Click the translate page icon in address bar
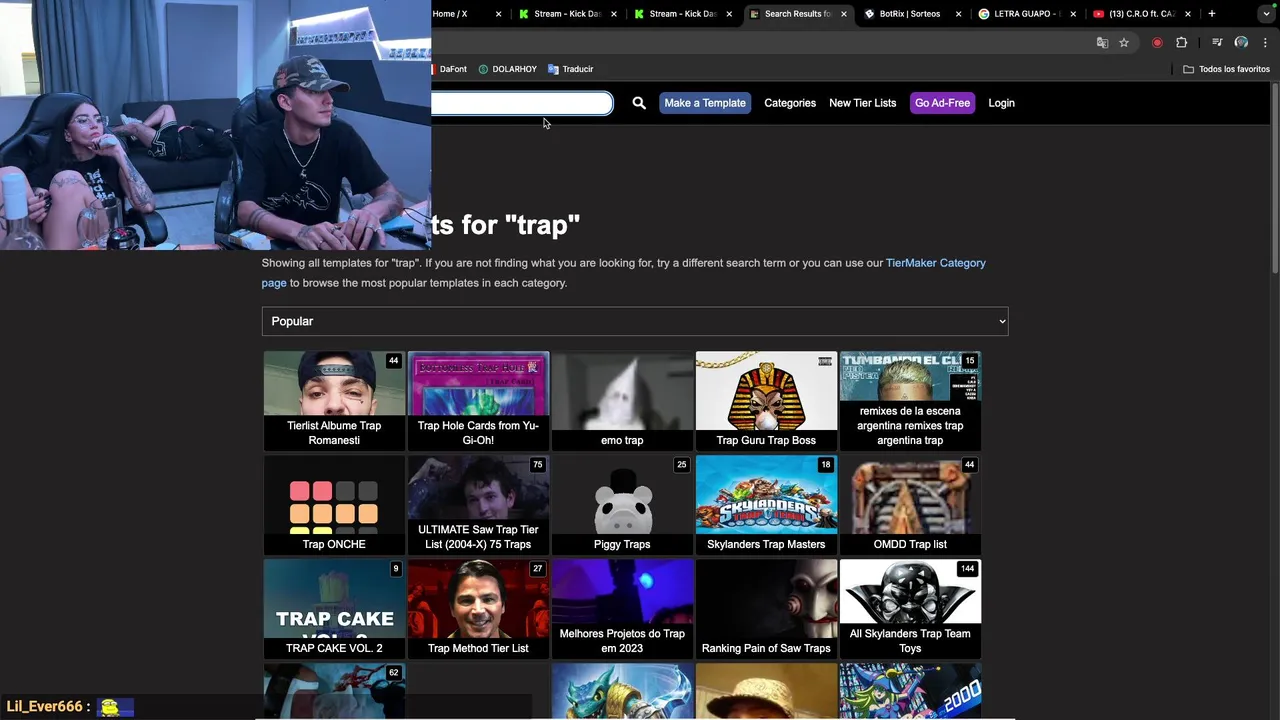The image size is (1280, 720). point(1102,43)
